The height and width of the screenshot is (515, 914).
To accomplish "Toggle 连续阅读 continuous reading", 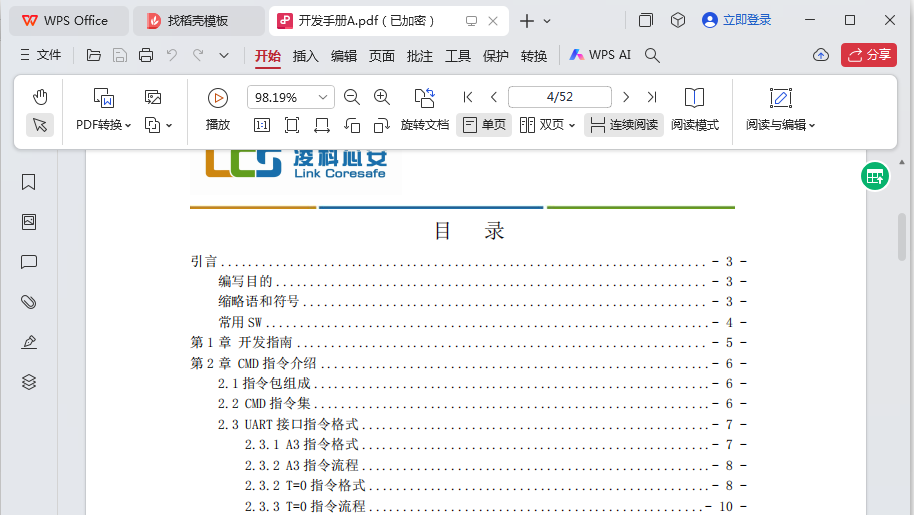I will coord(624,125).
